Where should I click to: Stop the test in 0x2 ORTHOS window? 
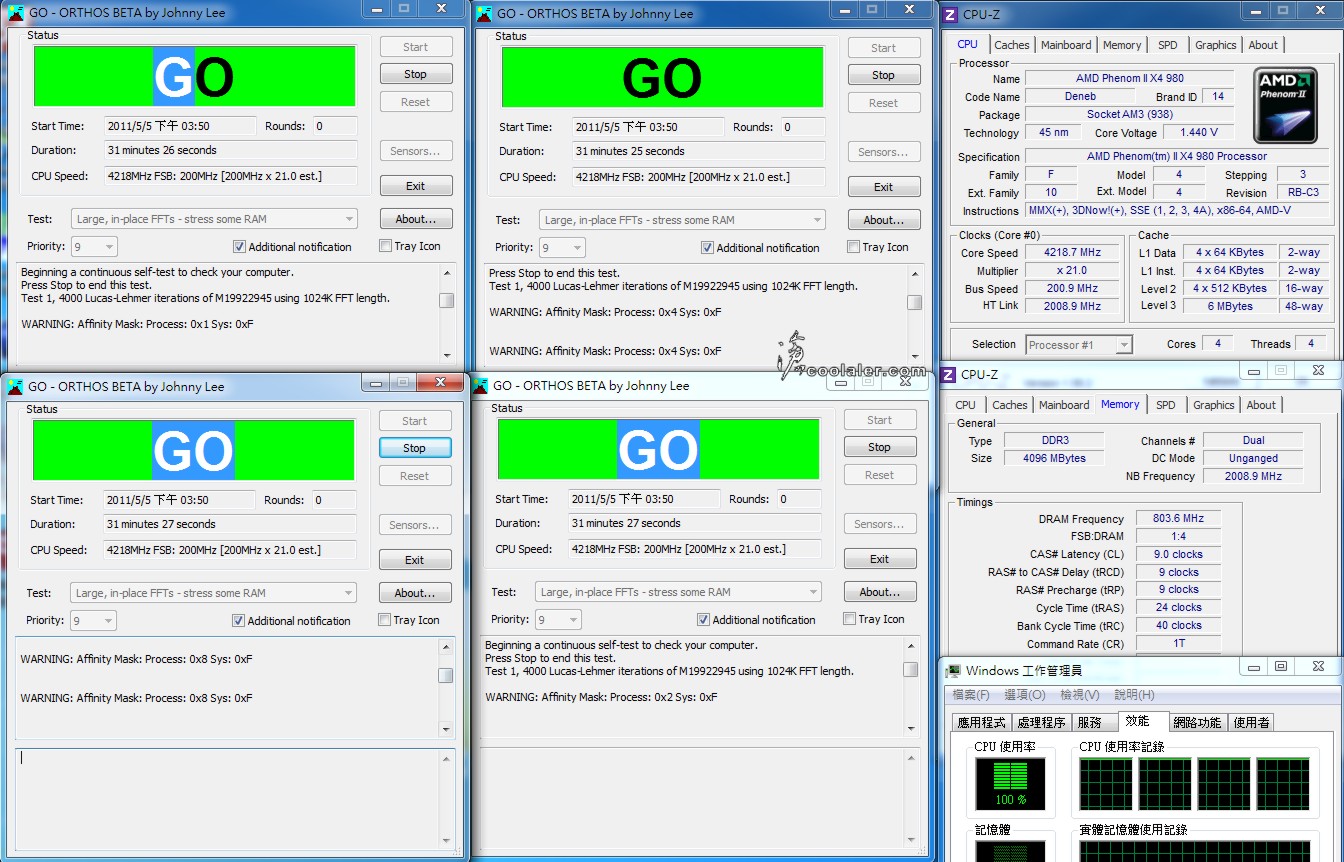click(880, 447)
